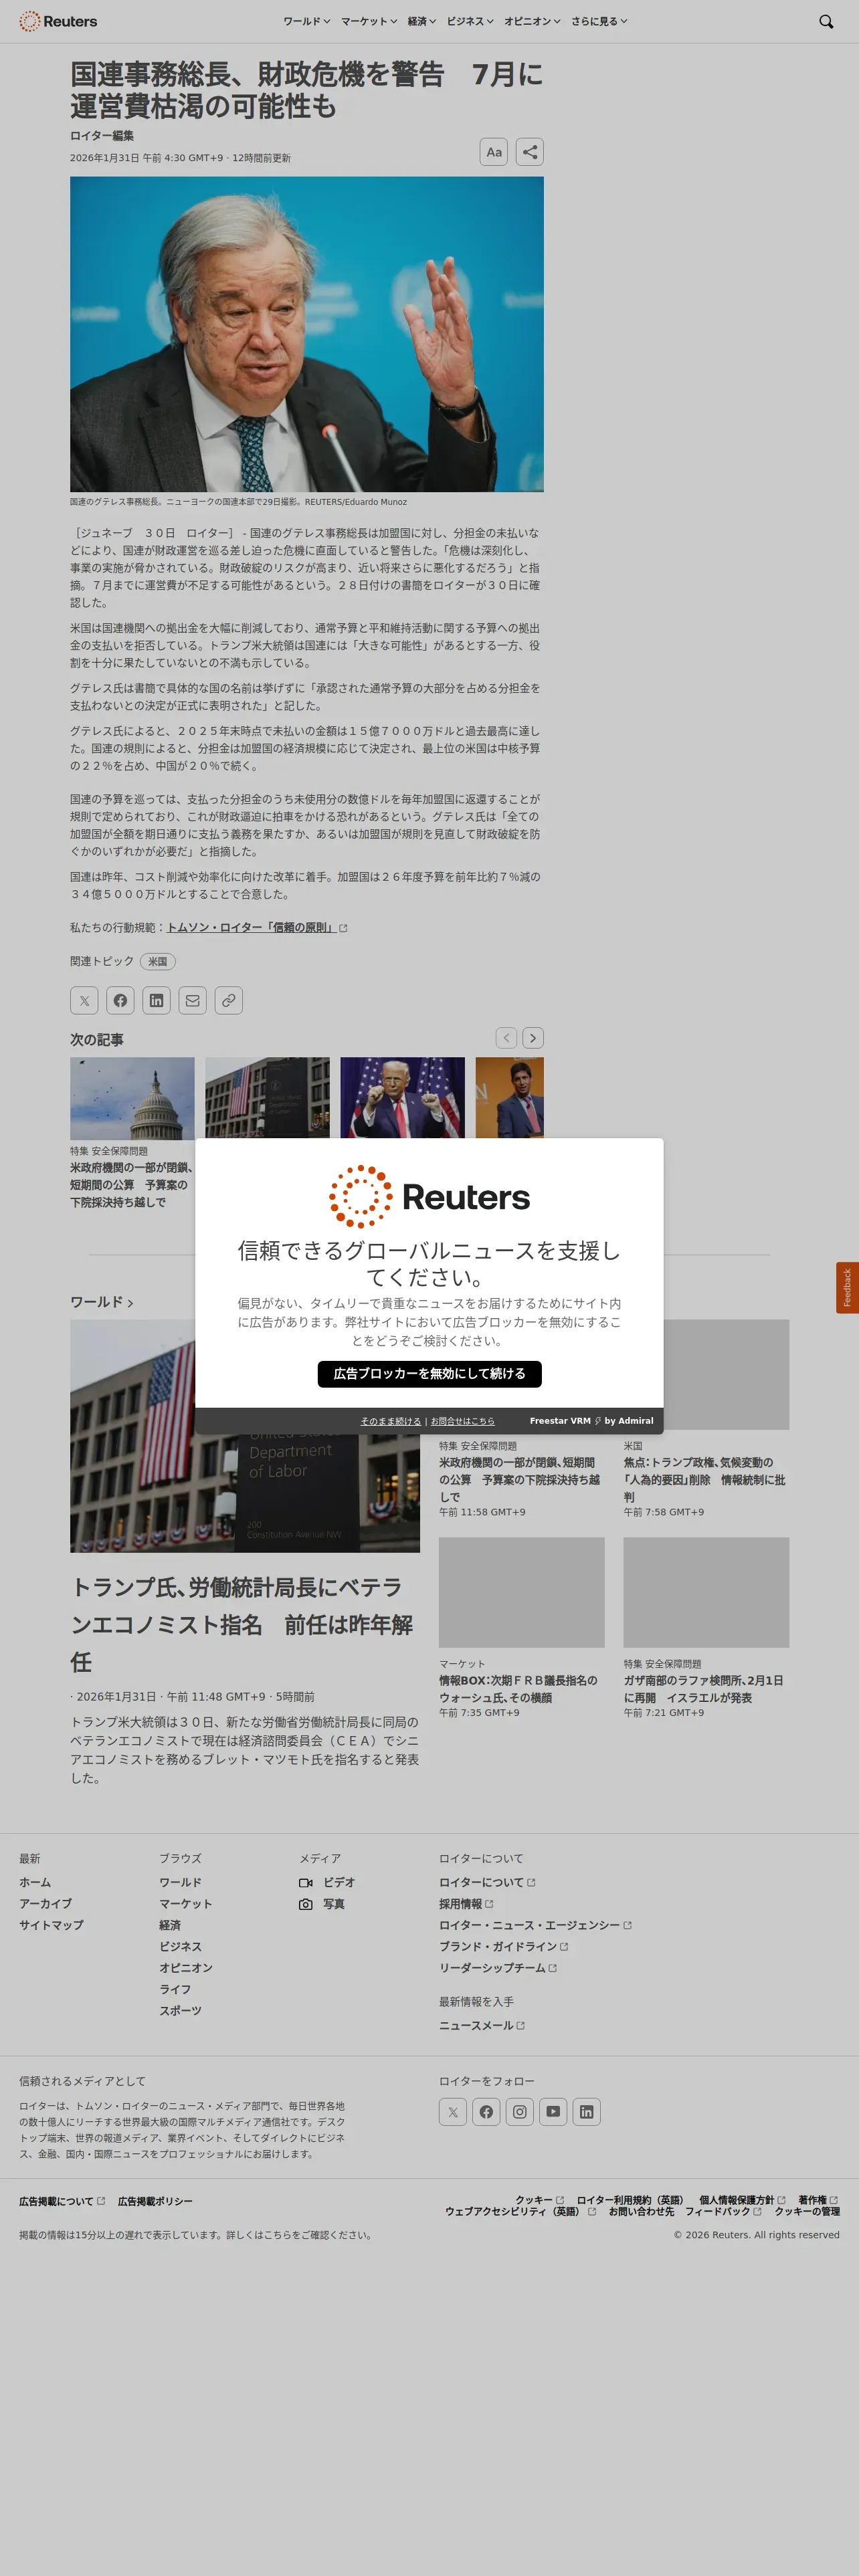Viewport: 859px width, 2576px height.
Task: Open Trump rally next-article thumbnail
Action: [x=403, y=1098]
